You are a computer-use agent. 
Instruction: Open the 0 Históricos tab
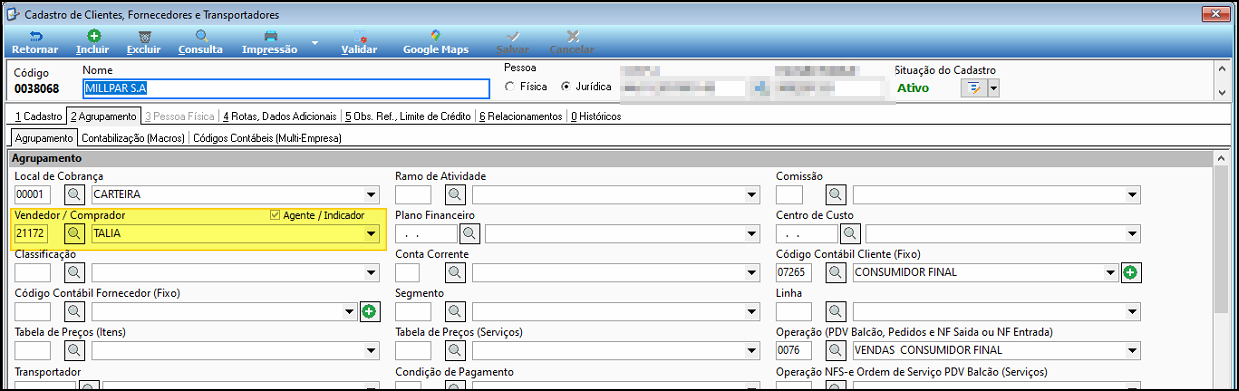595,116
